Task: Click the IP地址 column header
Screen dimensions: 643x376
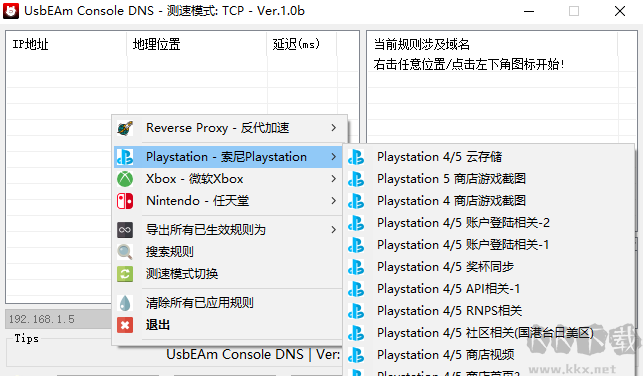Action: [x=66, y=44]
